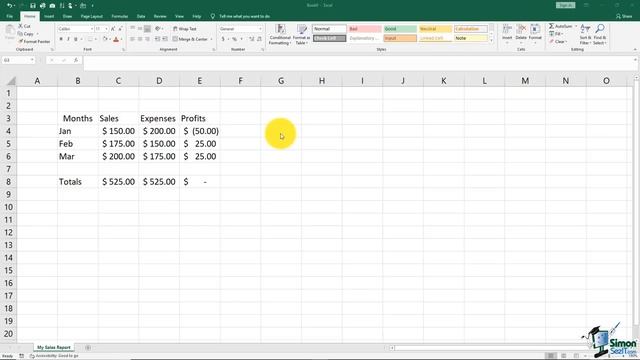Open Sort & Filter
The height and width of the screenshot is (360, 640).
click(x=585, y=35)
